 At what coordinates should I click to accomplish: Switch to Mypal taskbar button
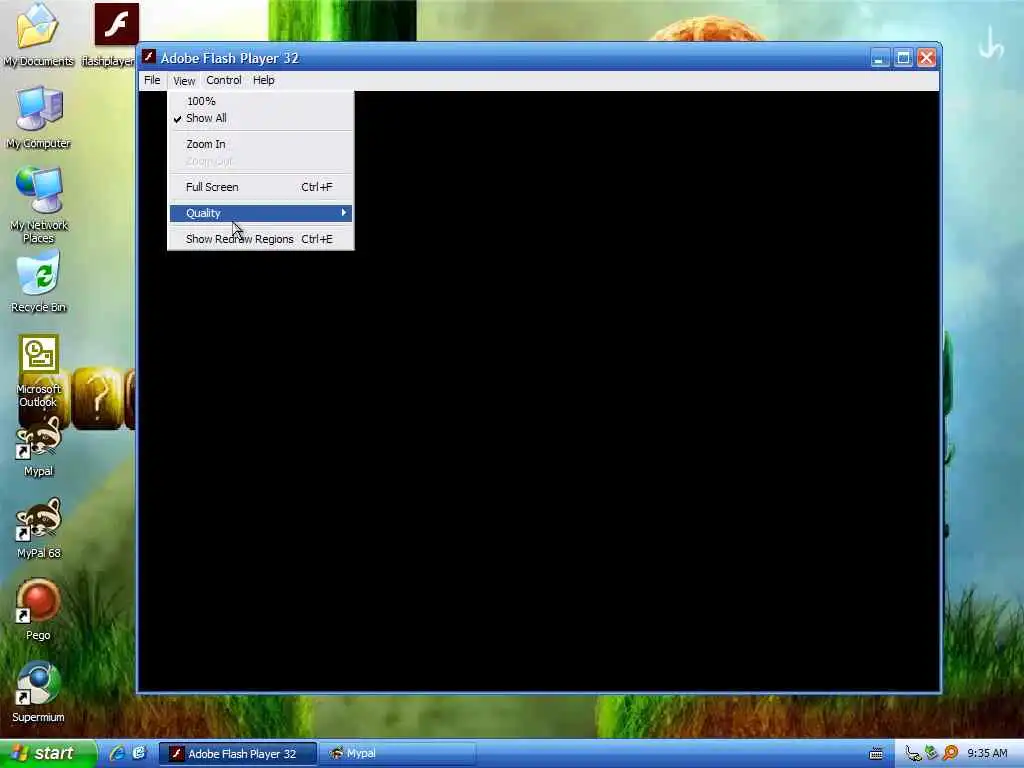(398, 754)
